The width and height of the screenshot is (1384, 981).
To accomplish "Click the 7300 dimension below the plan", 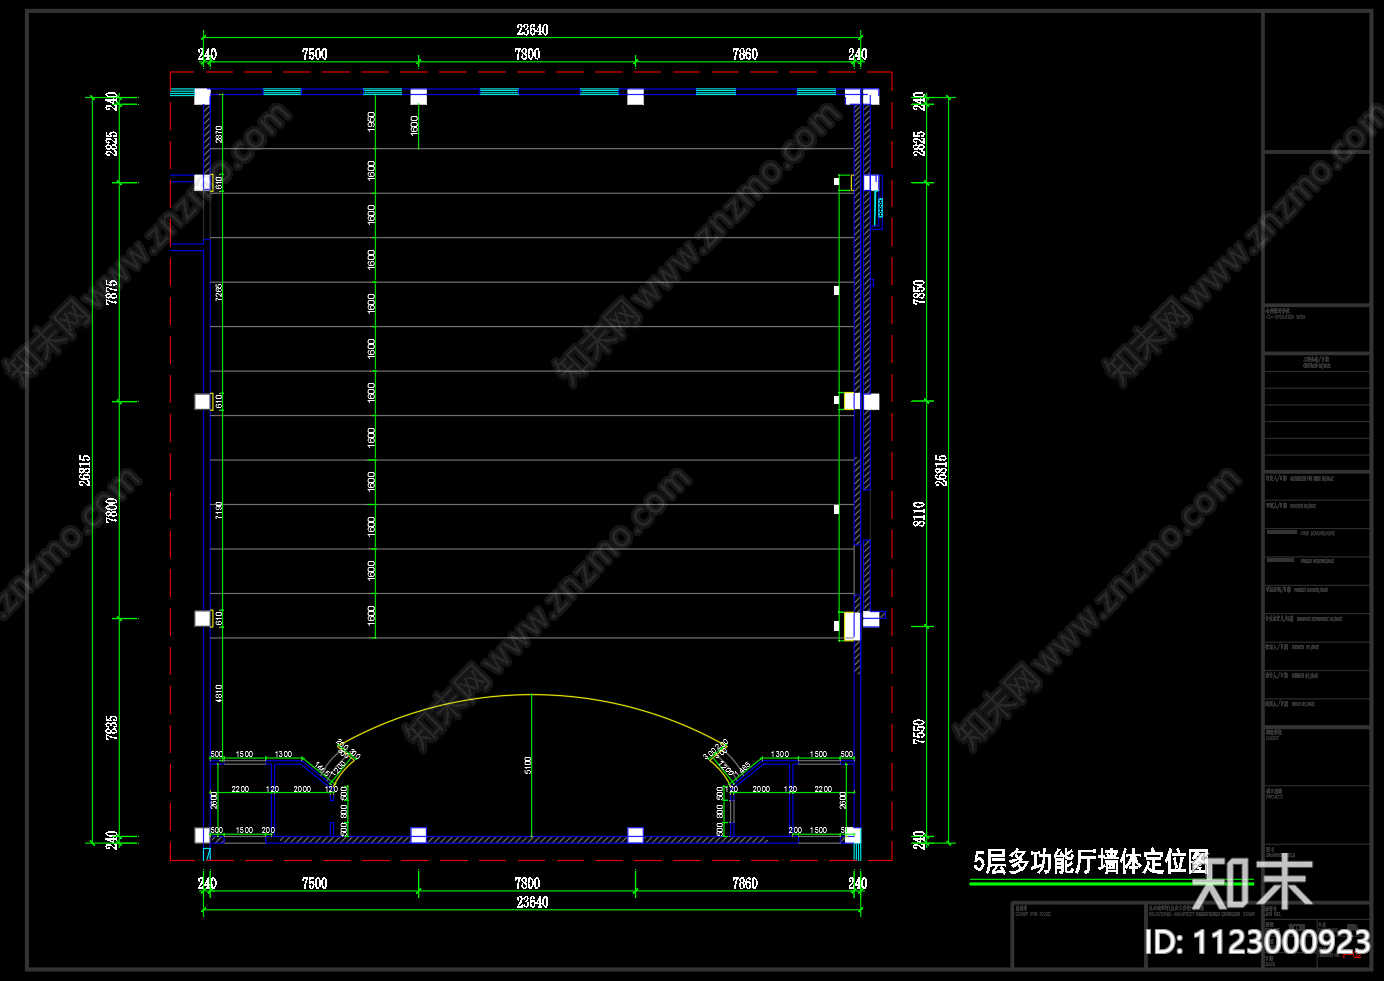I will pyautogui.click(x=527, y=883).
